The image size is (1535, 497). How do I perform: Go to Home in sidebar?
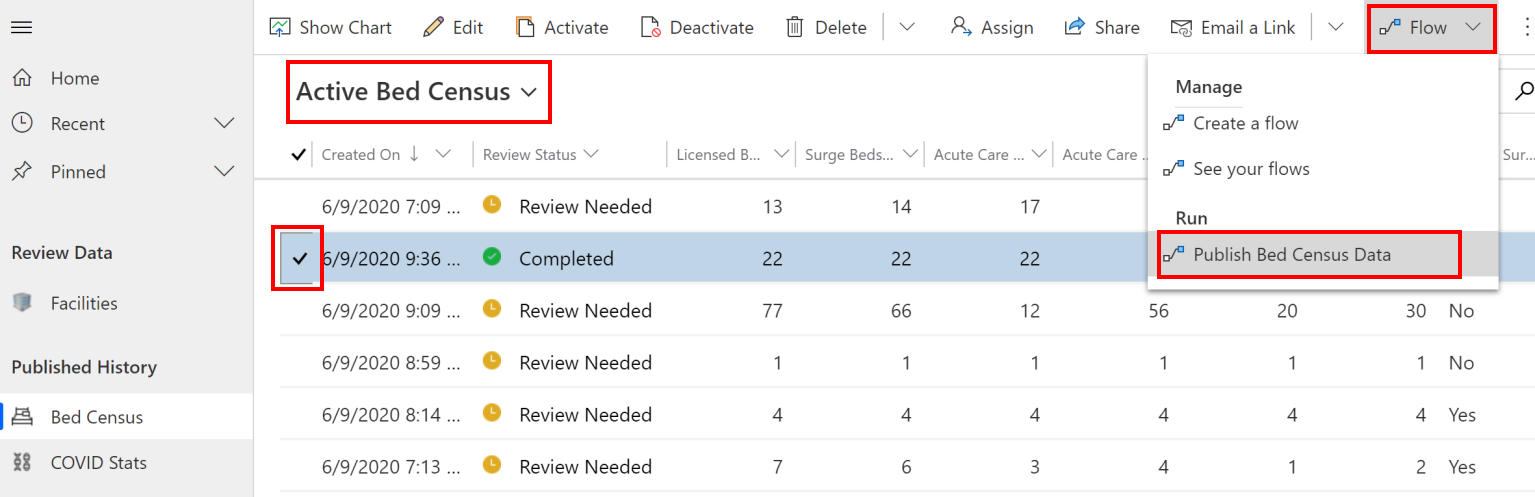(75, 78)
